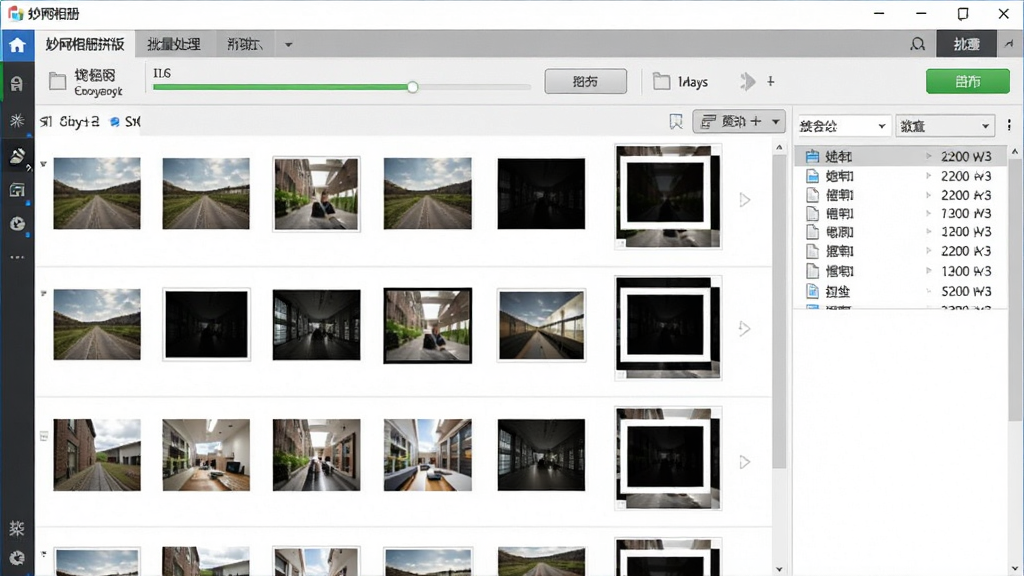Open the layout dropdown button with plus sign
Viewport: 1024px width, 576px height.
point(739,121)
